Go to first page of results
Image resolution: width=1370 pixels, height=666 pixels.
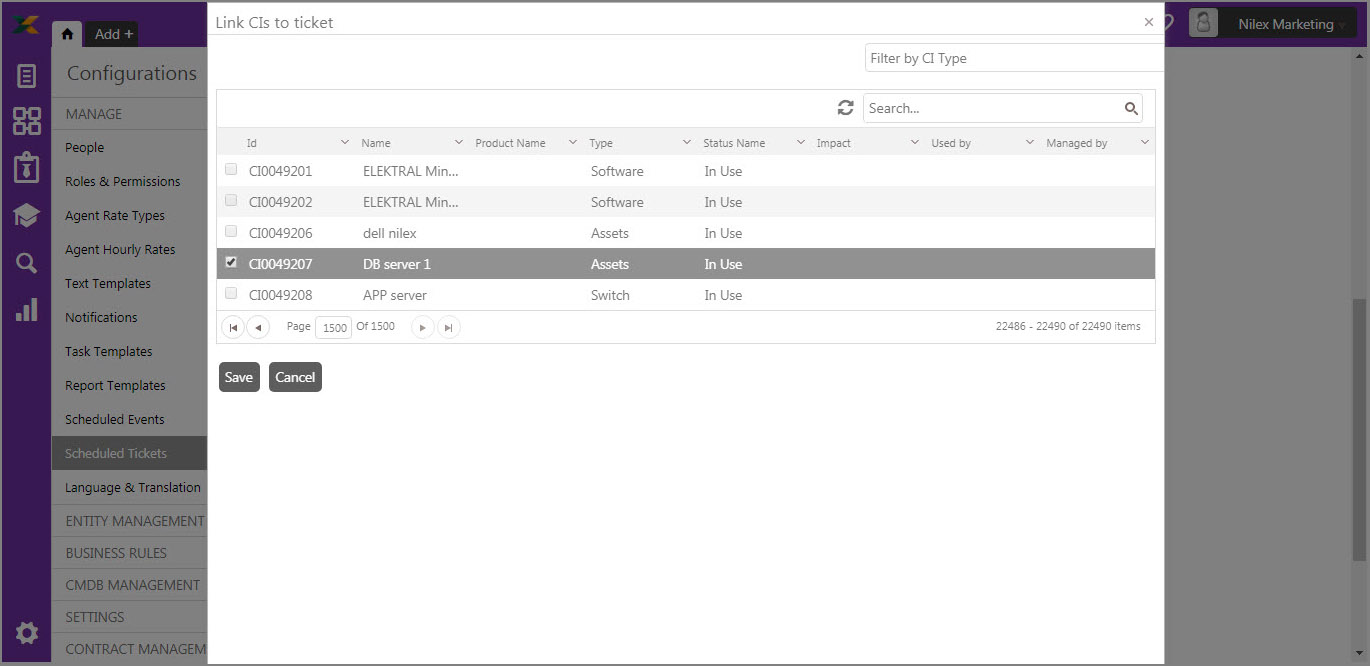[233, 327]
